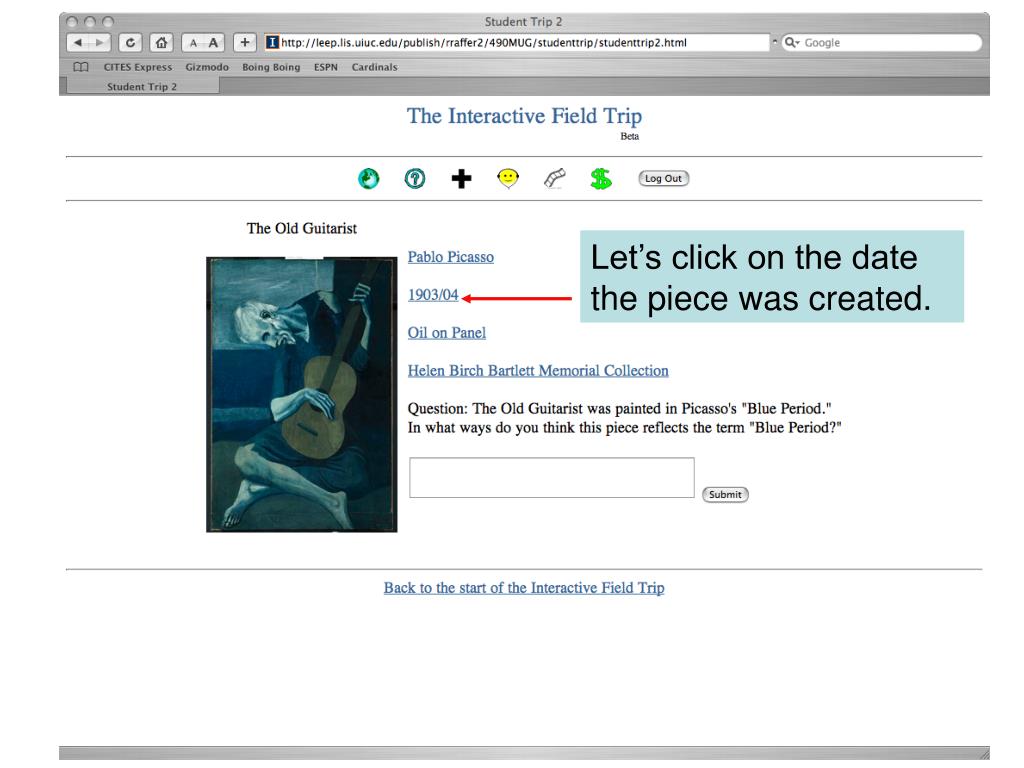
Task: Open the bookmarks book icon
Action: [x=81, y=67]
